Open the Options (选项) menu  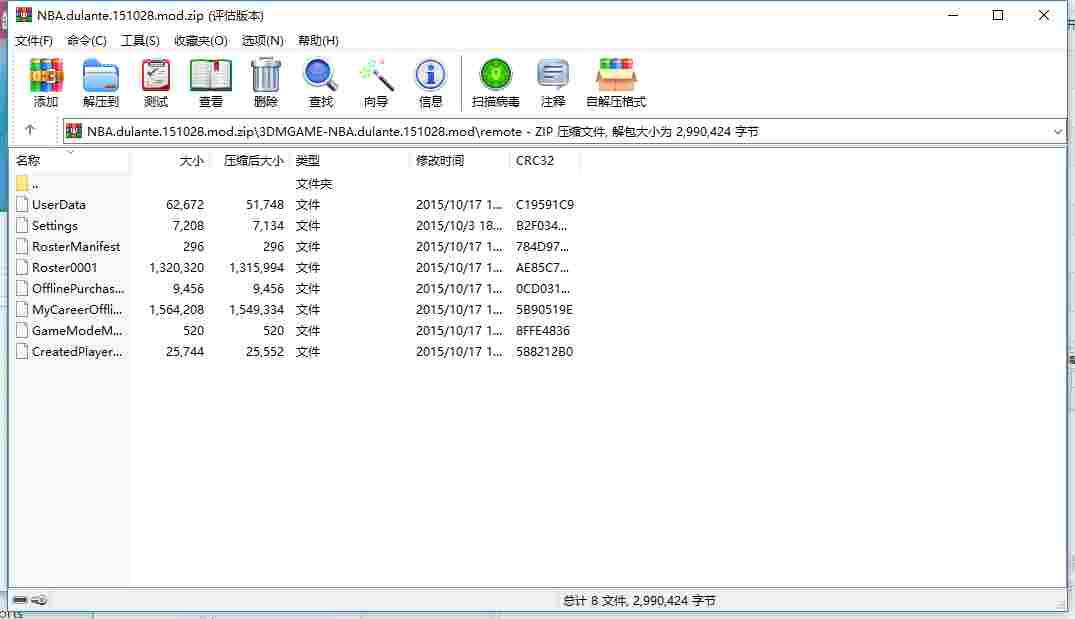pos(263,40)
